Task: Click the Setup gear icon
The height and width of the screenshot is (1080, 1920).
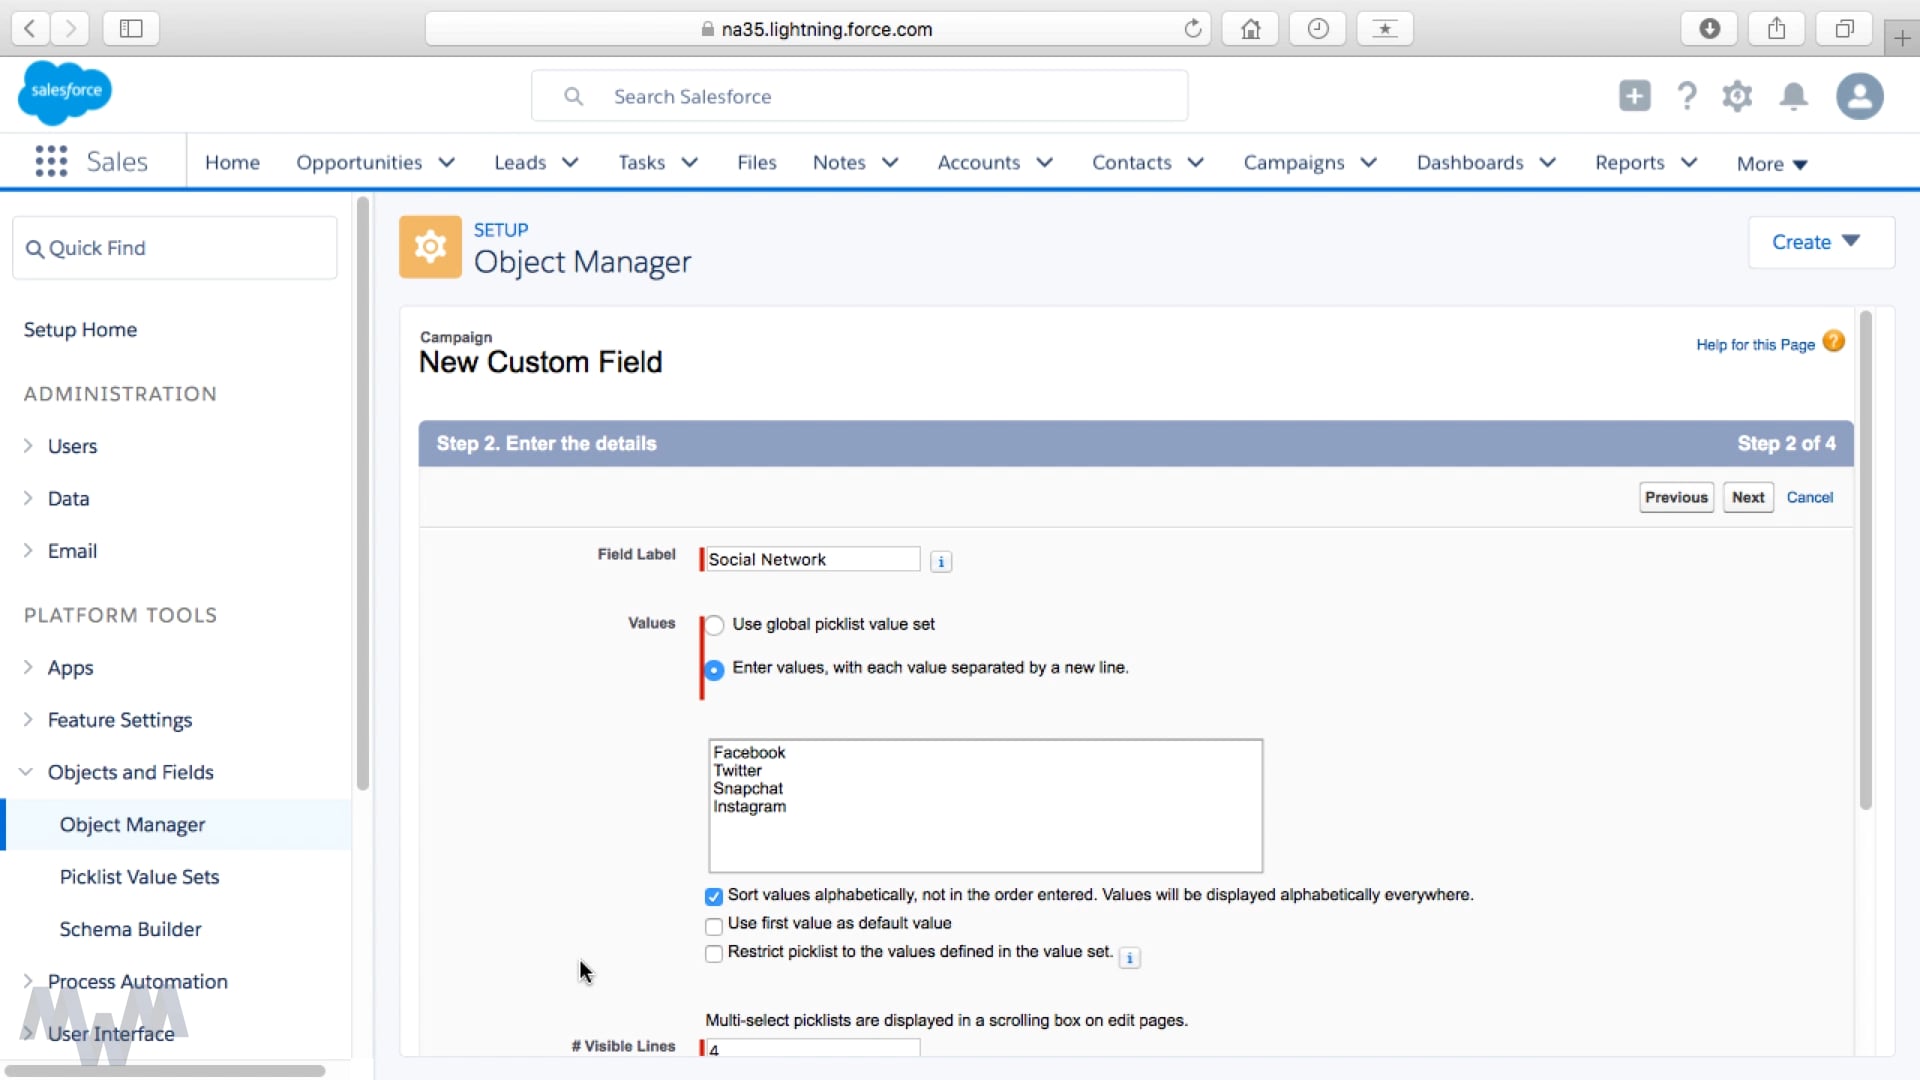Action: [1739, 95]
